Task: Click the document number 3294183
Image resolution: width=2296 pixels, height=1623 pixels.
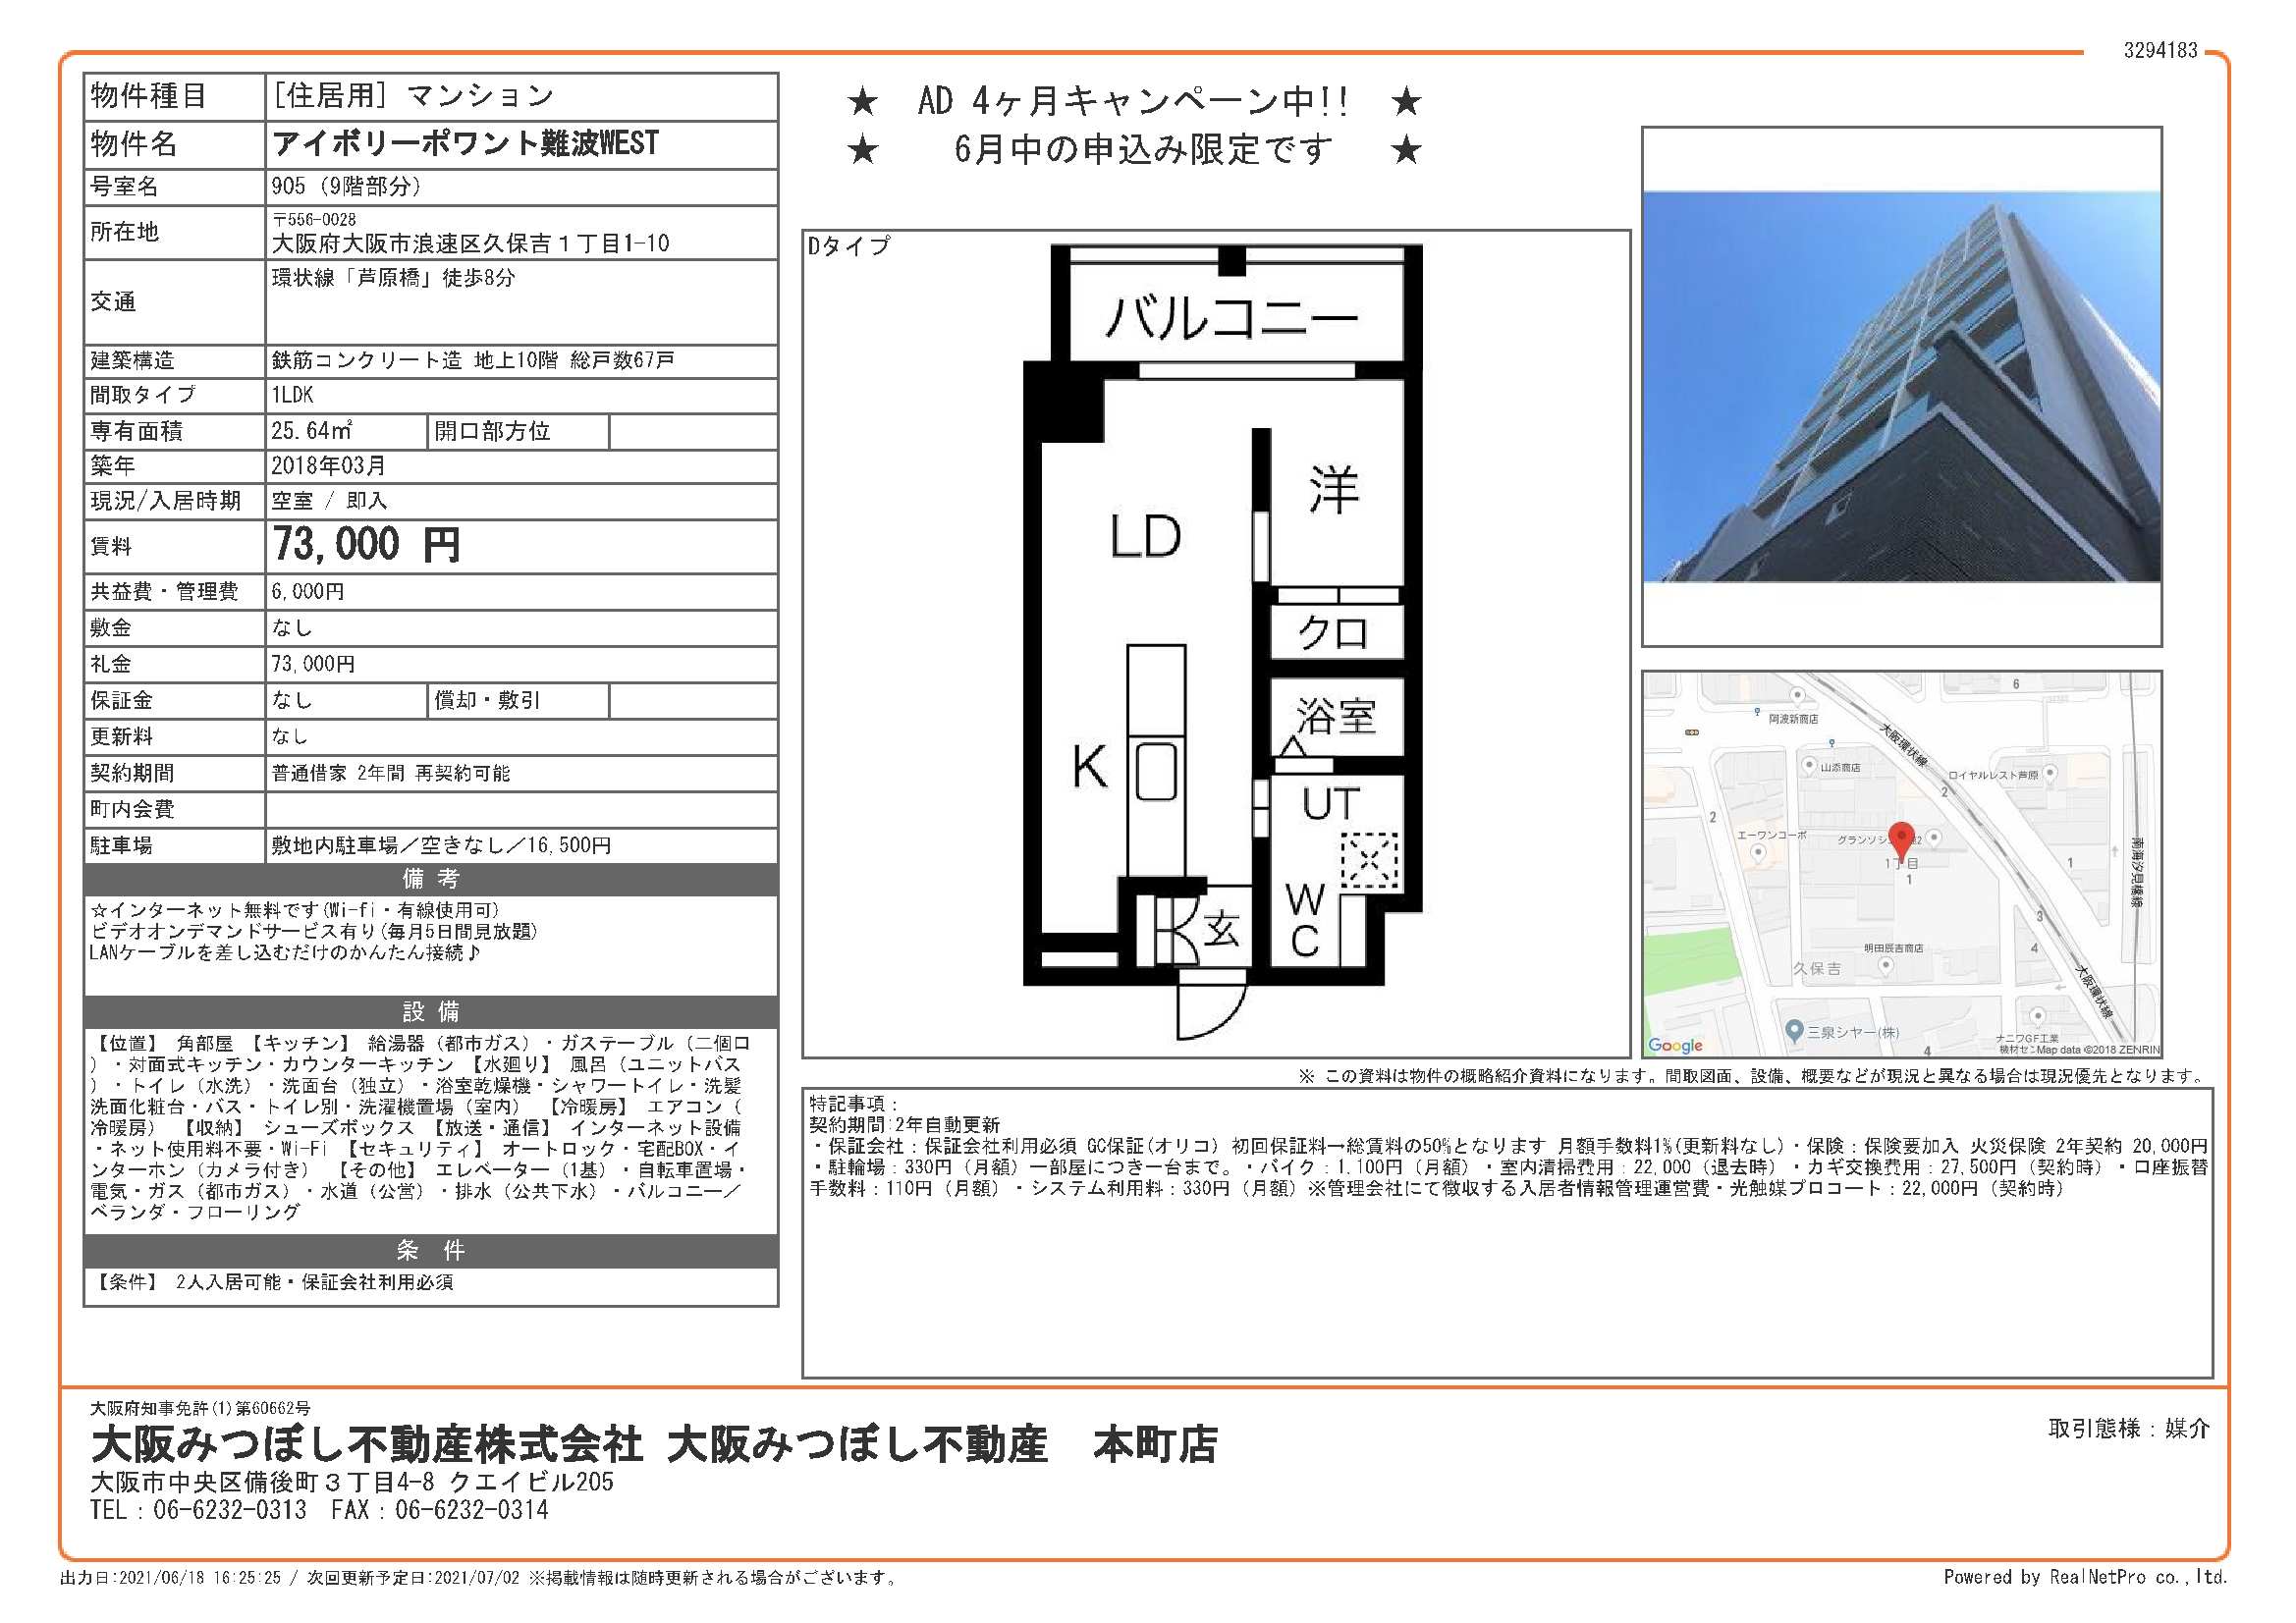Action: coord(2161,50)
